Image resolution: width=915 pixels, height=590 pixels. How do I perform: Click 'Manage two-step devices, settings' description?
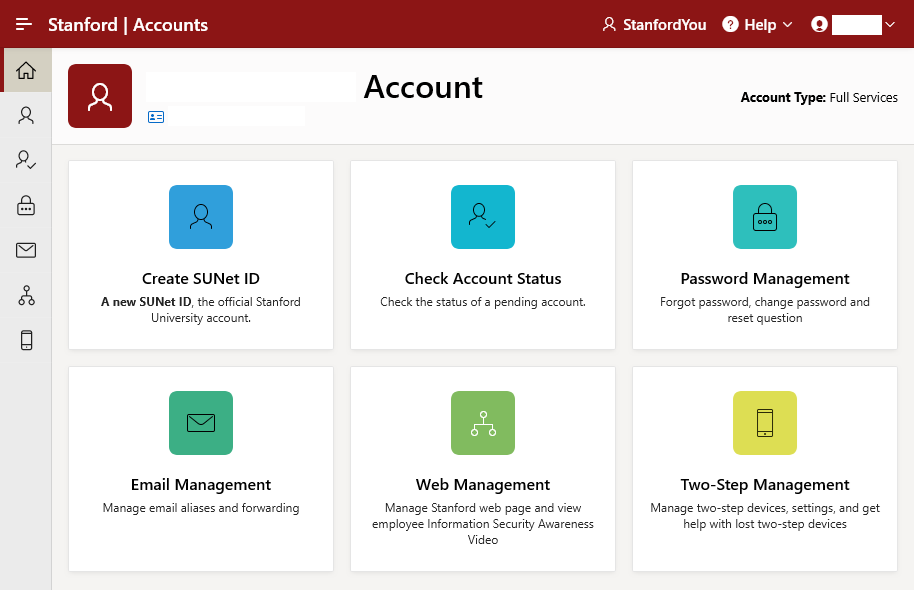764,516
